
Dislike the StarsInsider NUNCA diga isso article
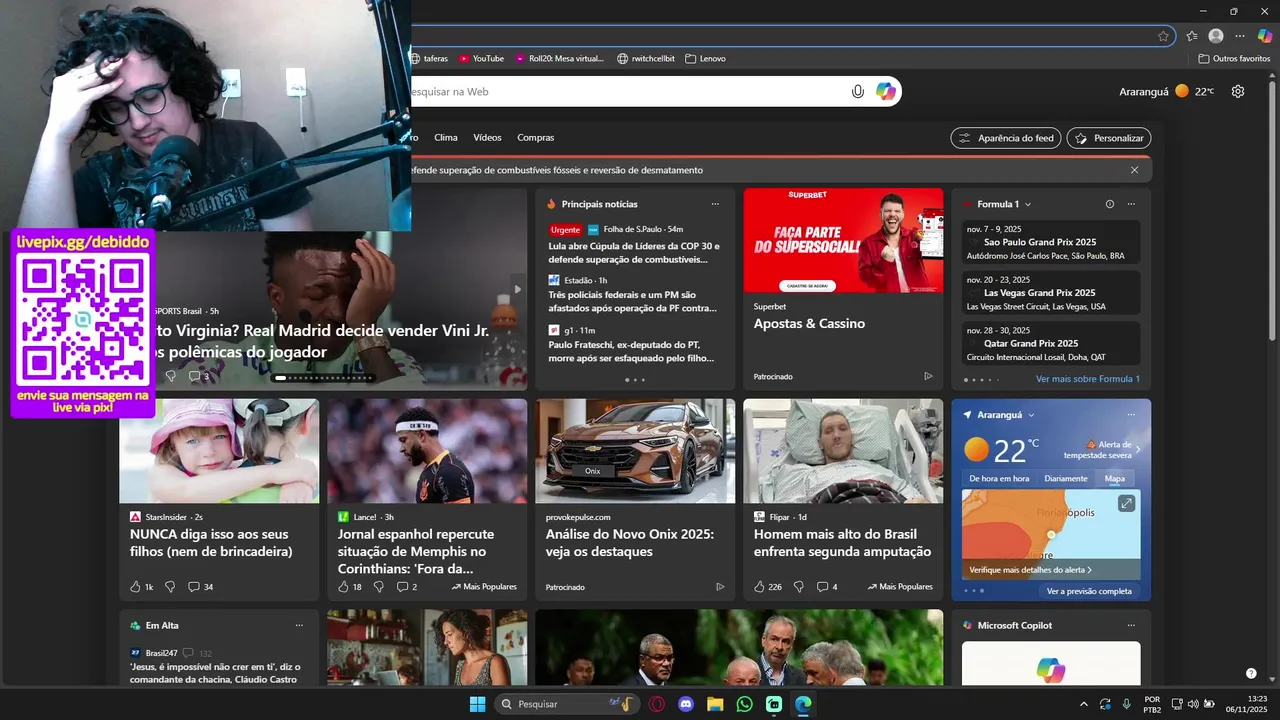tap(170, 587)
